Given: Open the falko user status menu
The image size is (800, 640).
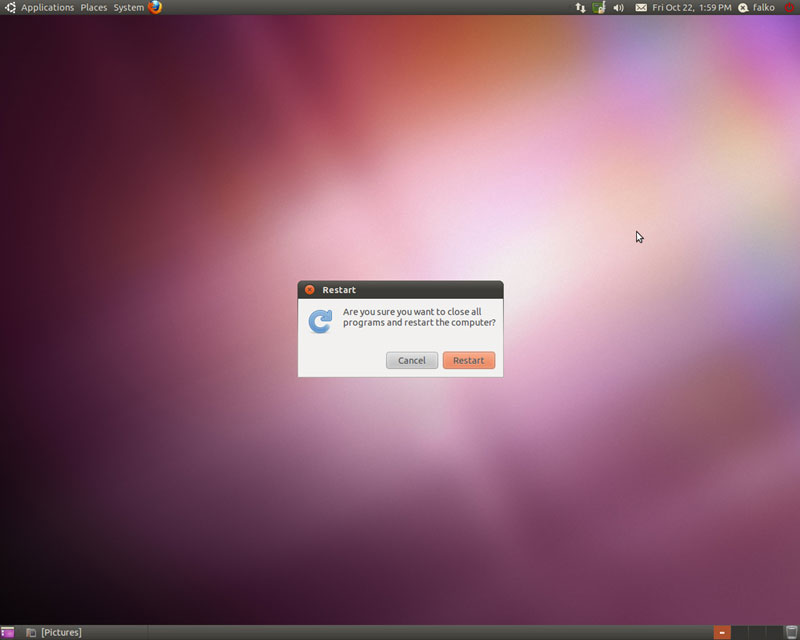Looking at the screenshot, I should 763,8.
